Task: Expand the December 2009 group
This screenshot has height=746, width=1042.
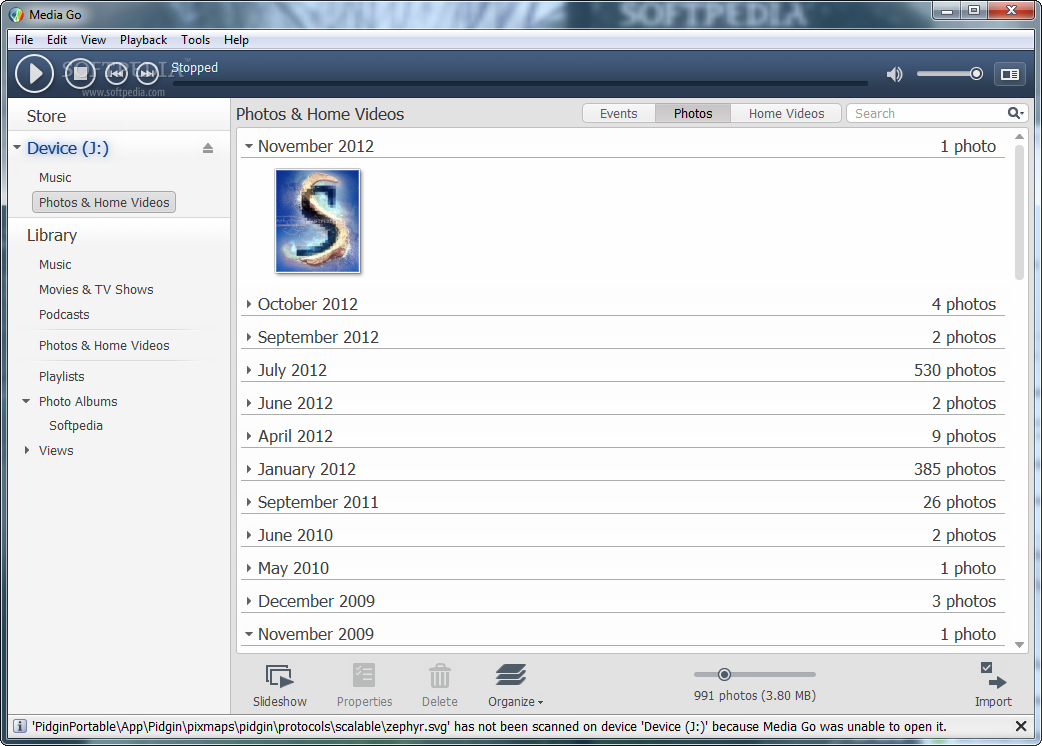Action: pos(249,601)
